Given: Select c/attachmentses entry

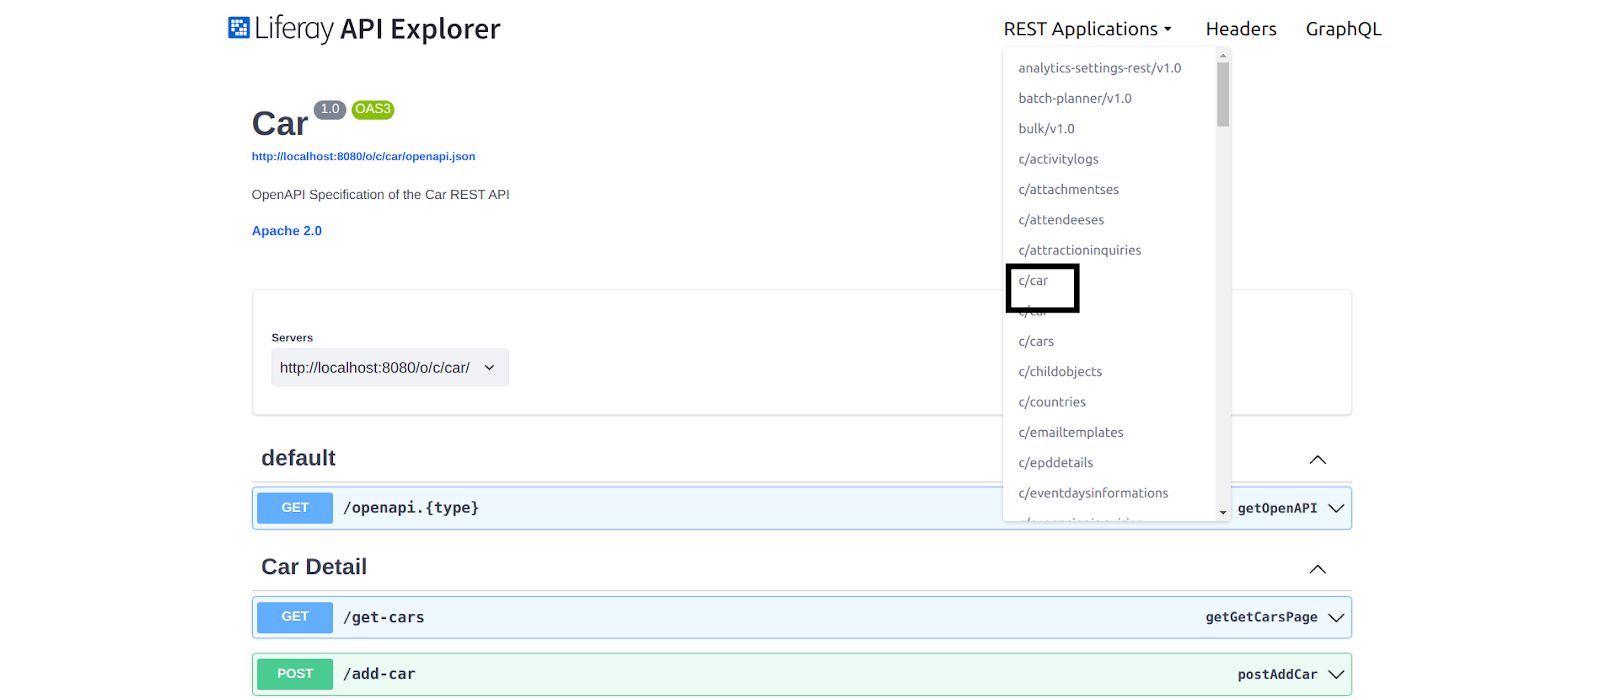Looking at the screenshot, I should [x=1068, y=189].
